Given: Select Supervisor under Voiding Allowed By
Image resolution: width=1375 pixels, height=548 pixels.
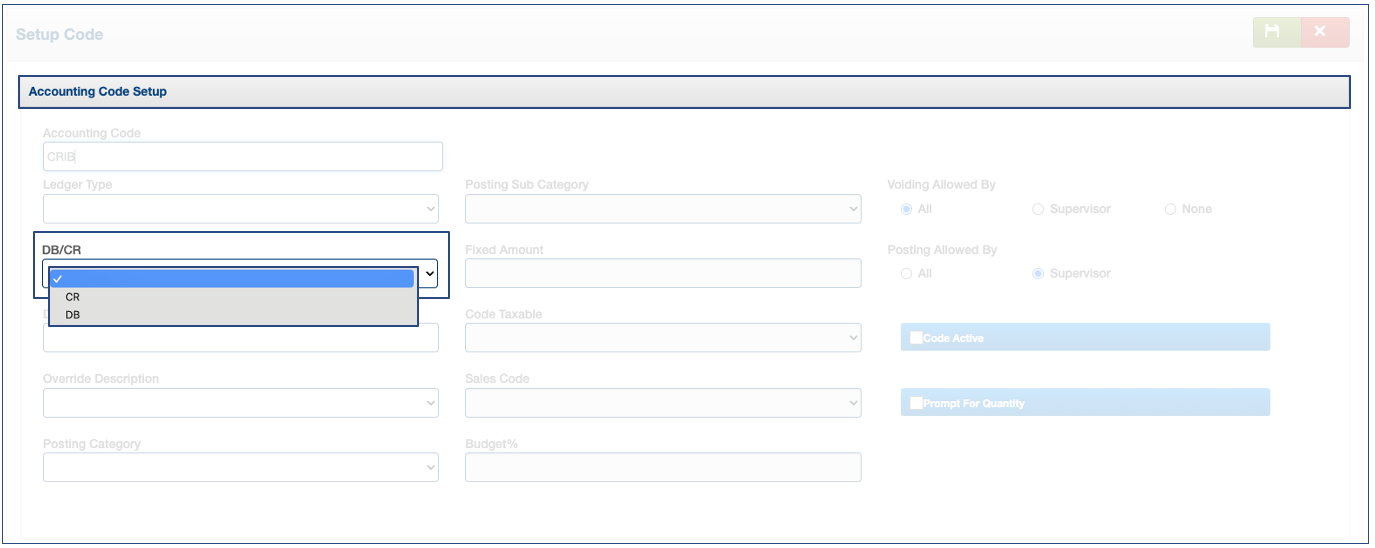Looking at the screenshot, I should point(1037,209).
